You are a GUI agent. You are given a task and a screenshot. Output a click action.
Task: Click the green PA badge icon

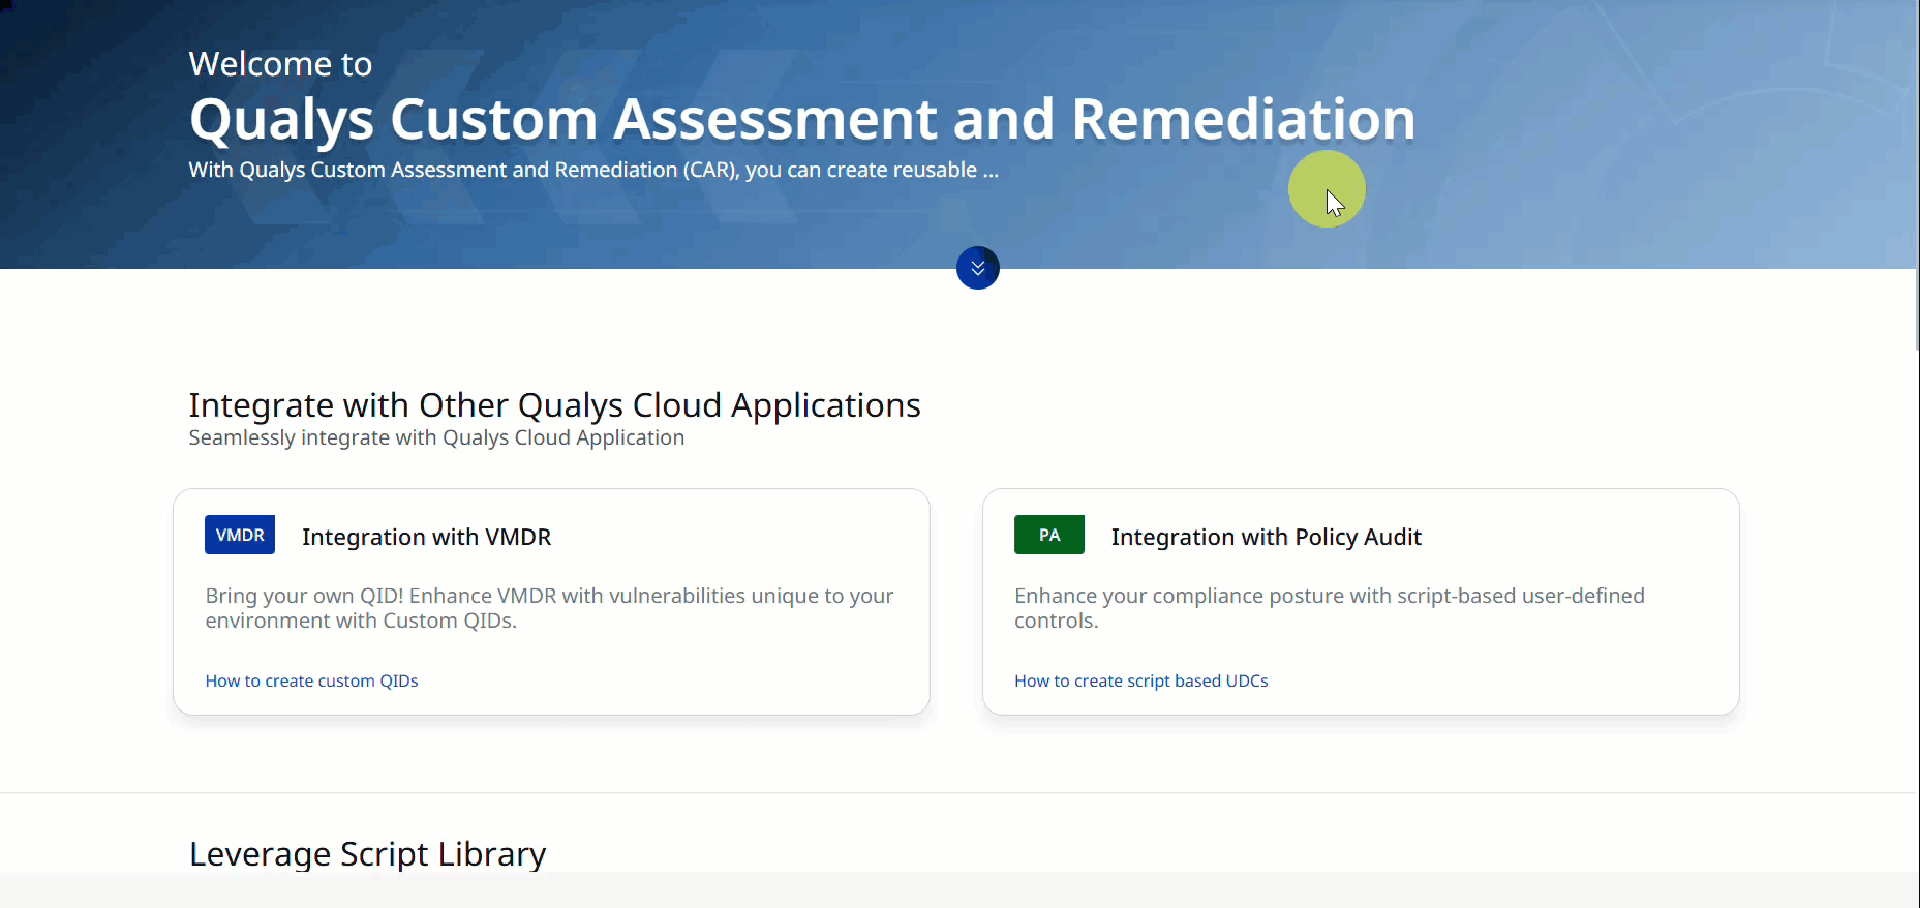tap(1049, 535)
